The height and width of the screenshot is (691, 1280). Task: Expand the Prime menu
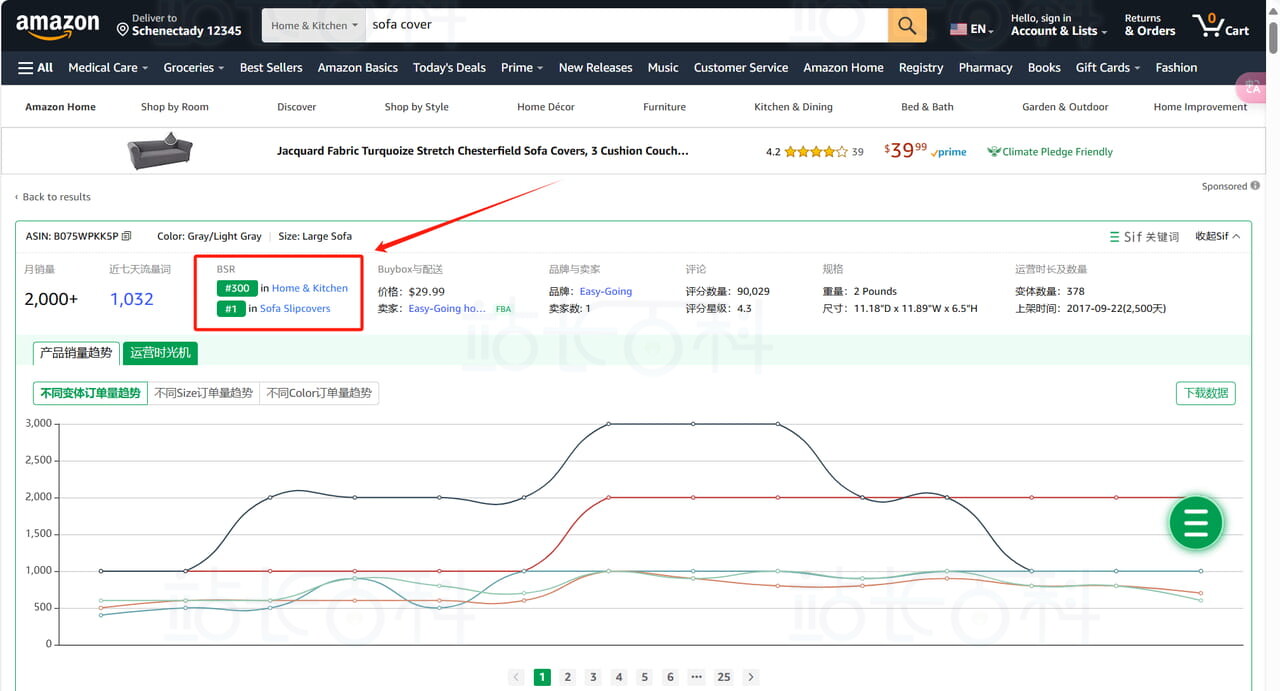tap(522, 68)
